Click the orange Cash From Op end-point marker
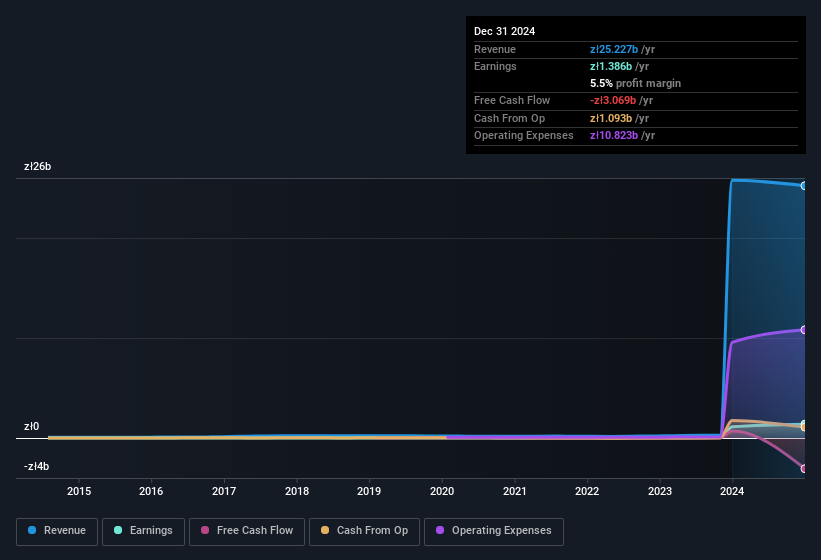The width and height of the screenshot is (821, 560). coord(803,427)
